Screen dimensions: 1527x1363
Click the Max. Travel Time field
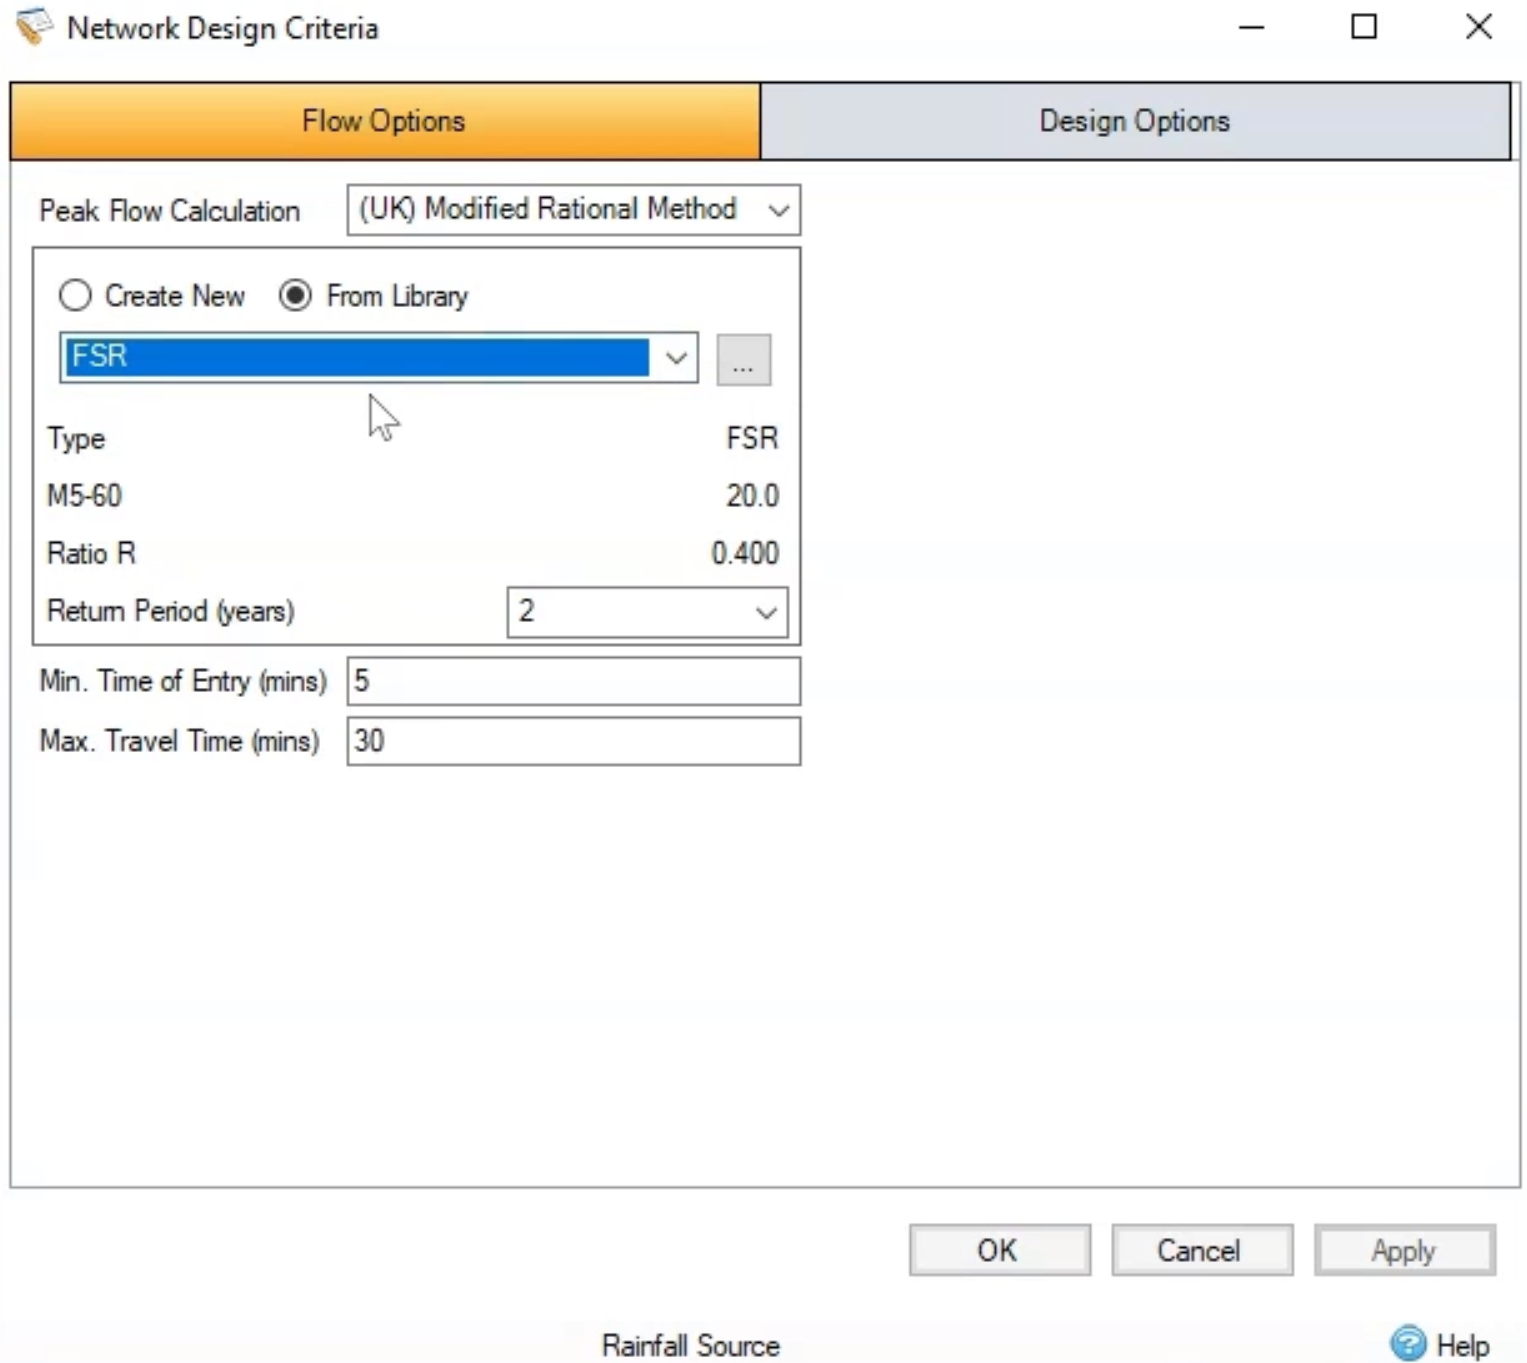tap(573, 741)
